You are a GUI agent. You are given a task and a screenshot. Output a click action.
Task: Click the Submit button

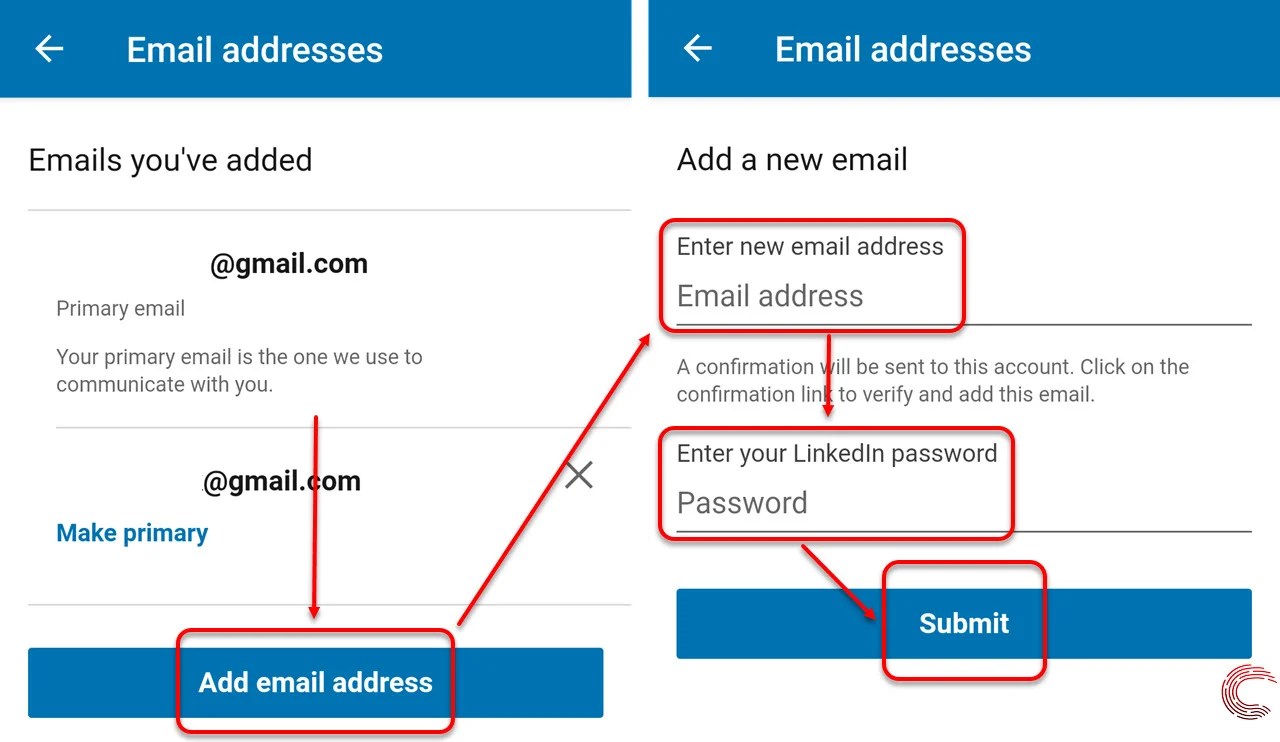tap(963, 623)
